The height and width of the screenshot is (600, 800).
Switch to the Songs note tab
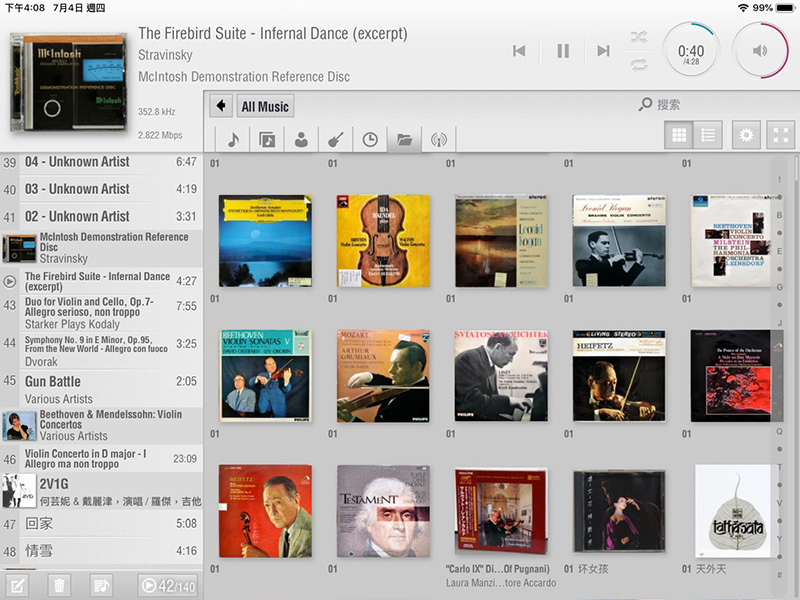click(233, 139)
